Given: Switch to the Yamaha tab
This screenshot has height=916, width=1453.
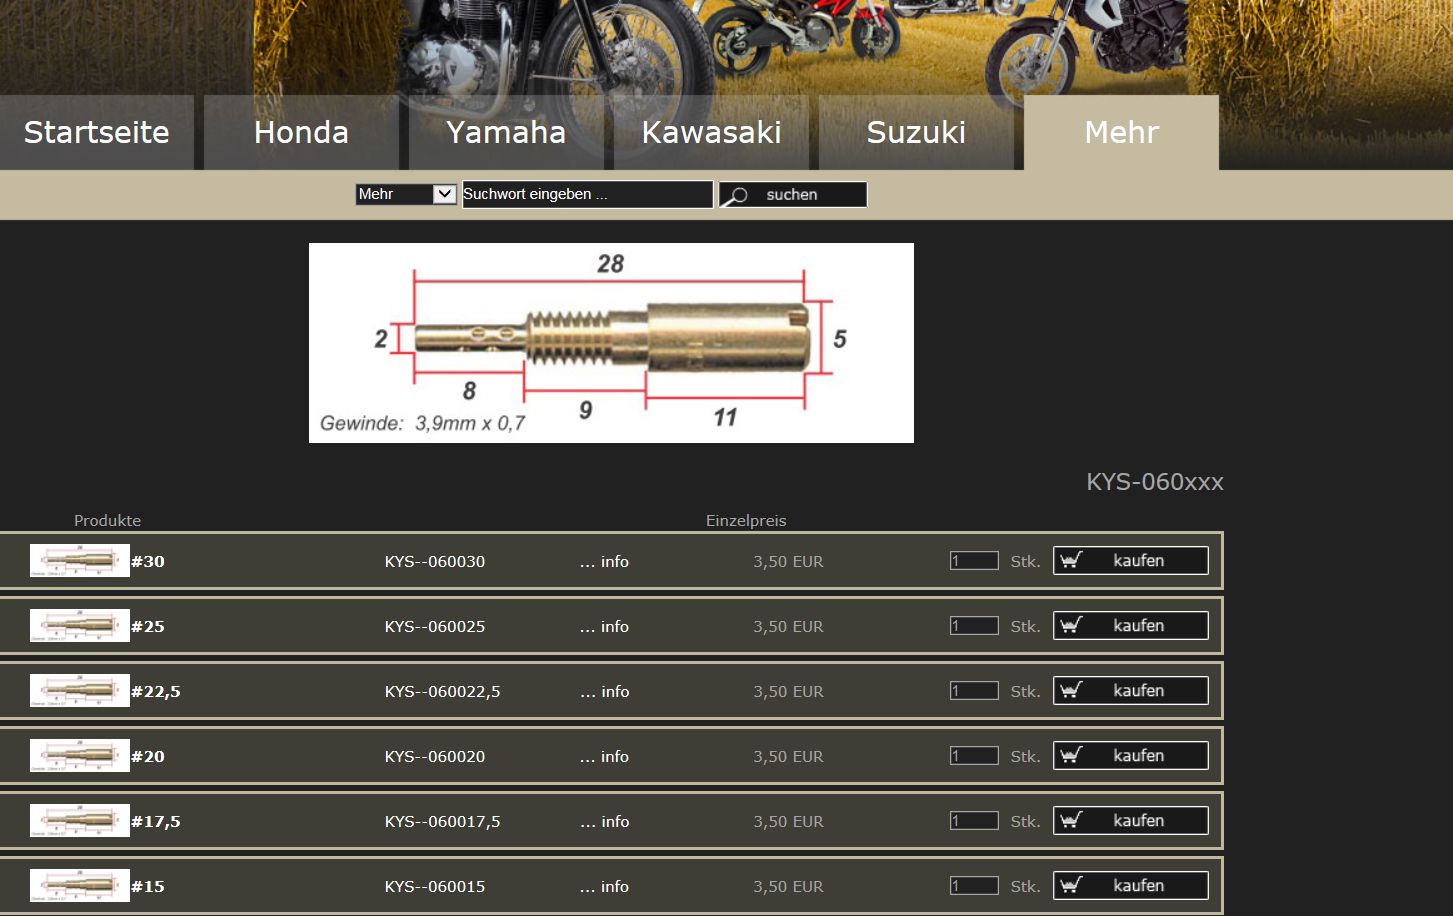Looking at the screenshot, I should click(x=506, y=132).
